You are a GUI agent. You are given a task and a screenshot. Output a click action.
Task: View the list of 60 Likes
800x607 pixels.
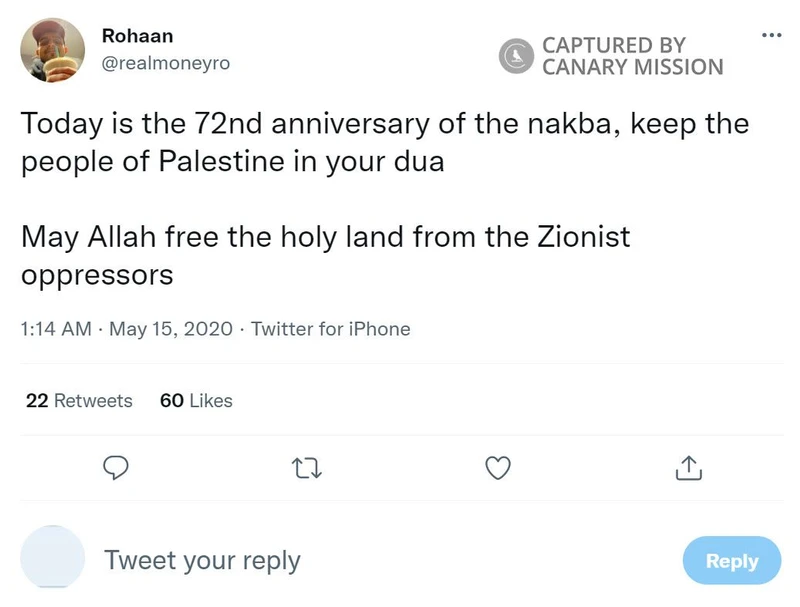tap(196, 401)
